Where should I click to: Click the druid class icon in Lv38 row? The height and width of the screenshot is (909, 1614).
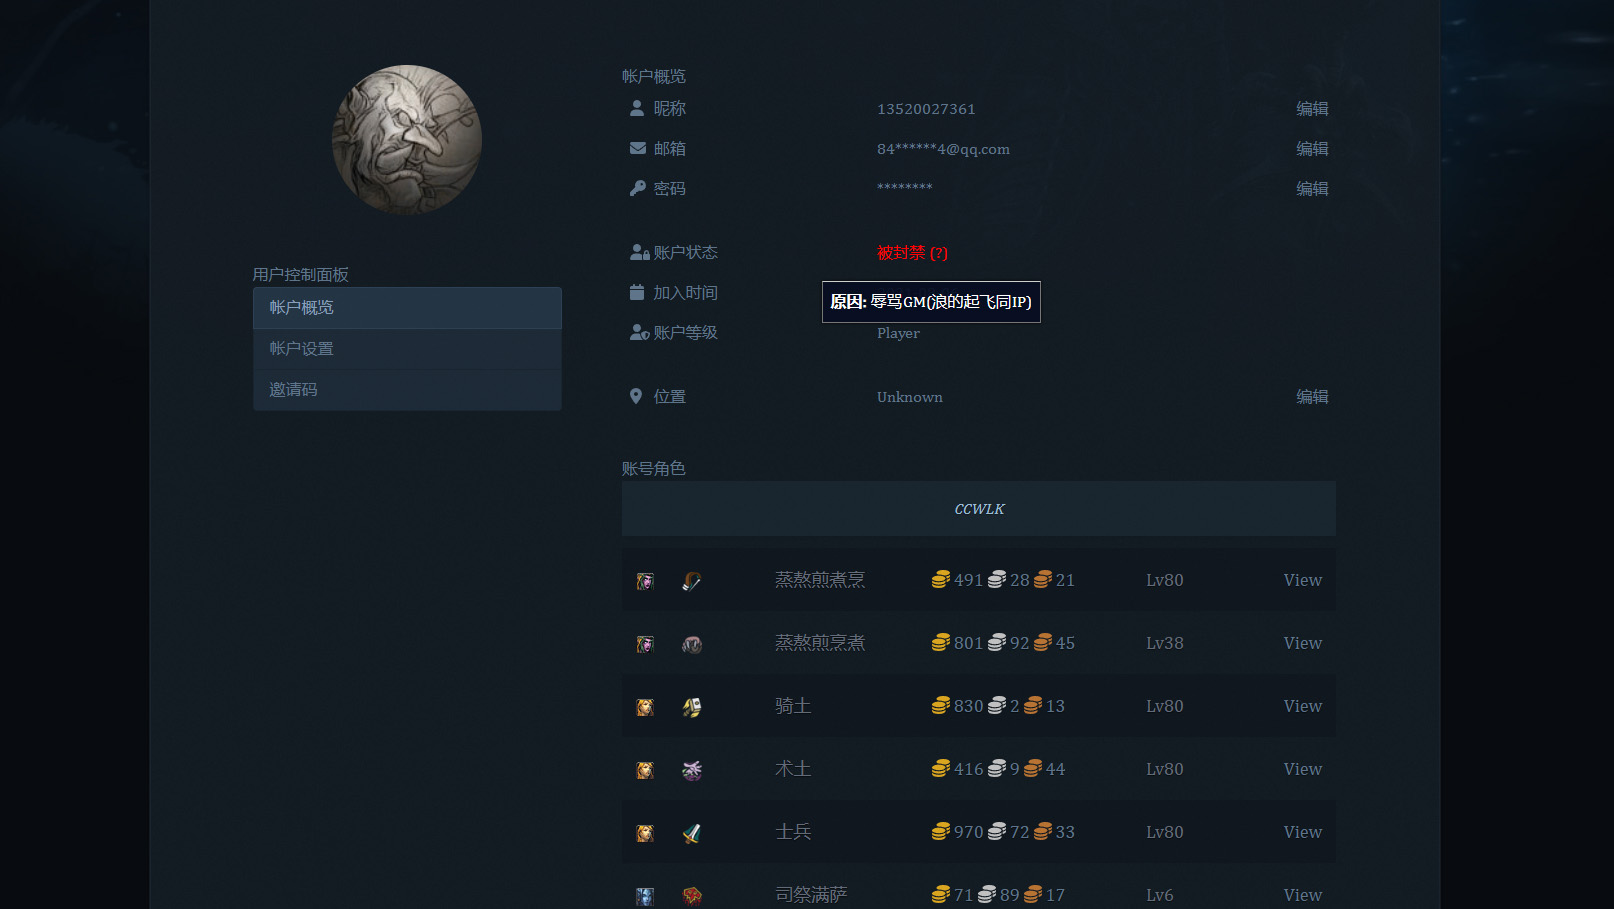(x=691, y=644)
